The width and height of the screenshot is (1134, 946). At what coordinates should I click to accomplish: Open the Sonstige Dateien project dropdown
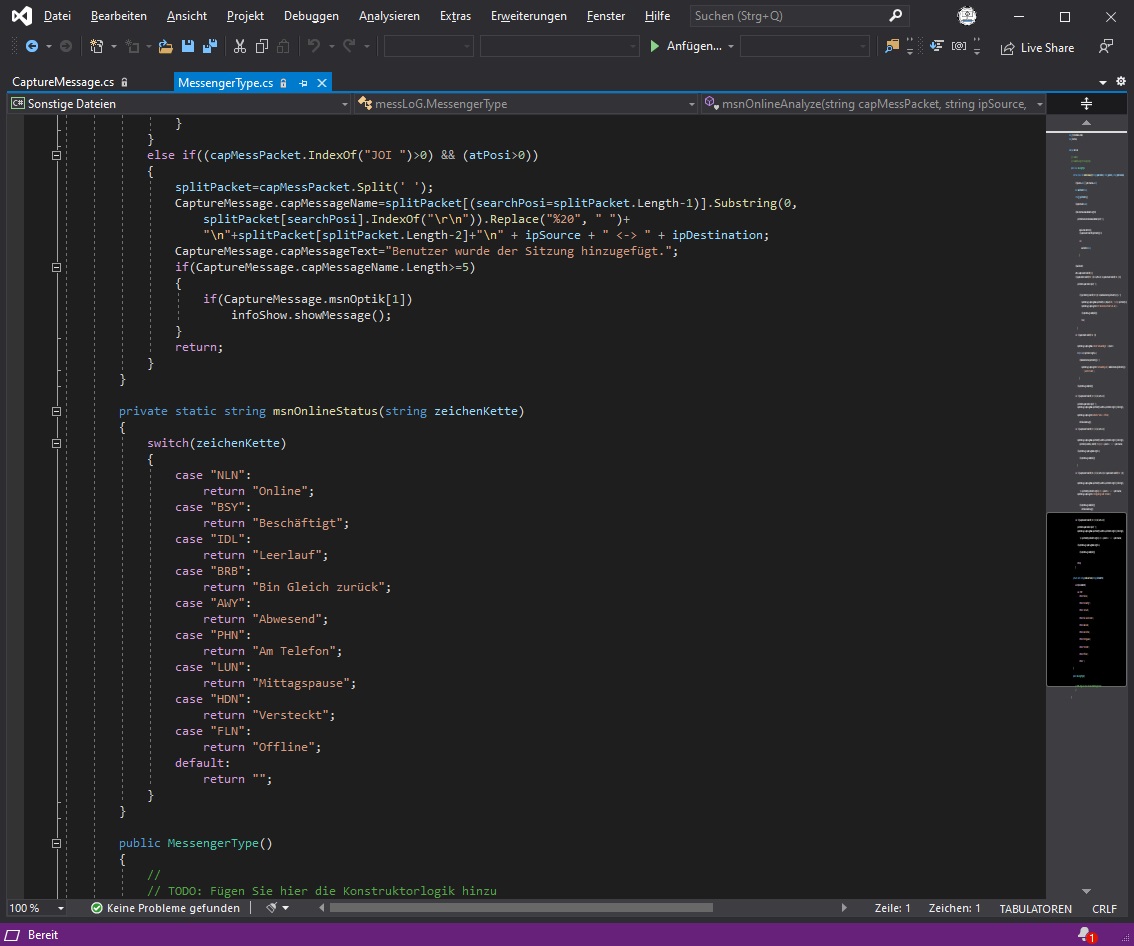click(345, 104)
